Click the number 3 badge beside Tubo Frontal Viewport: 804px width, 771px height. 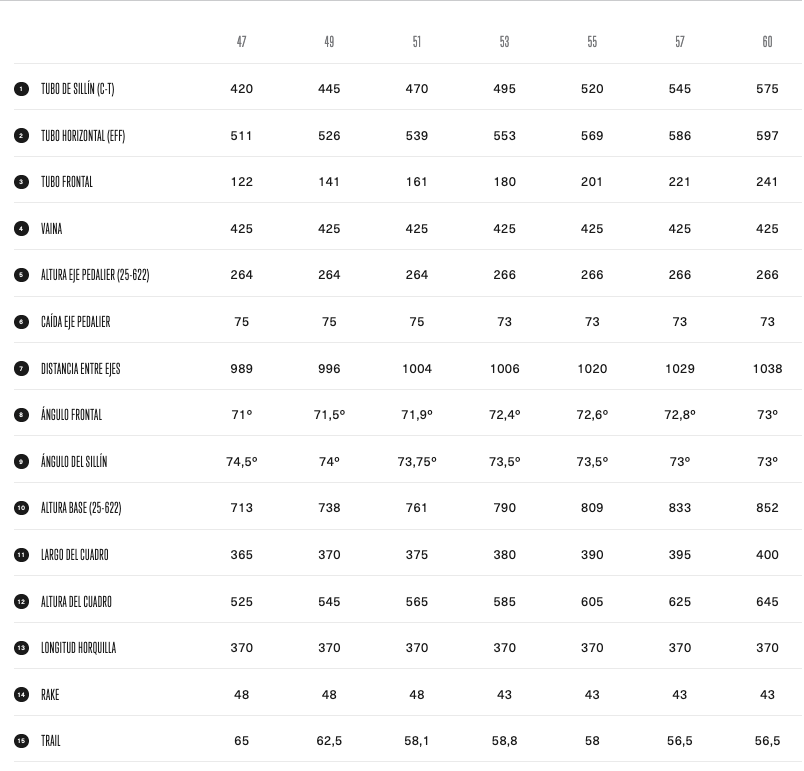21,182
